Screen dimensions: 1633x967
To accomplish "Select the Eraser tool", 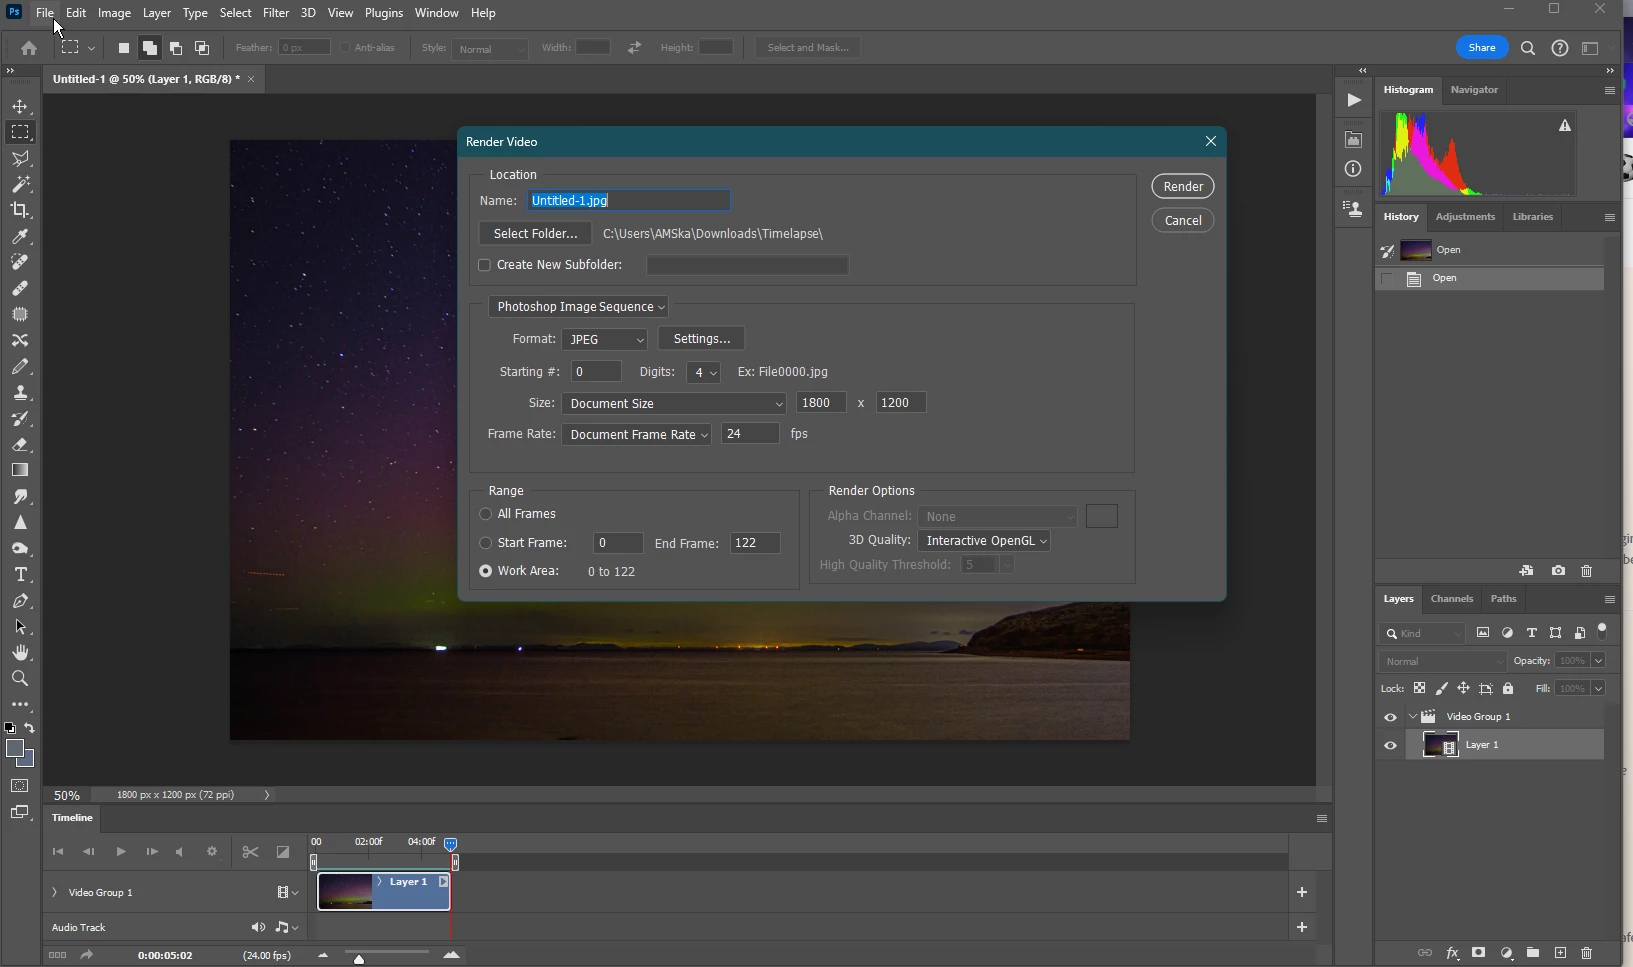I will coord(20,444).
